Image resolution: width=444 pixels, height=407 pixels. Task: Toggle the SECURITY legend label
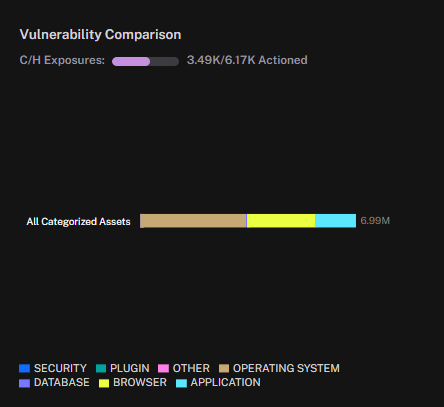(x=60, y=368)
